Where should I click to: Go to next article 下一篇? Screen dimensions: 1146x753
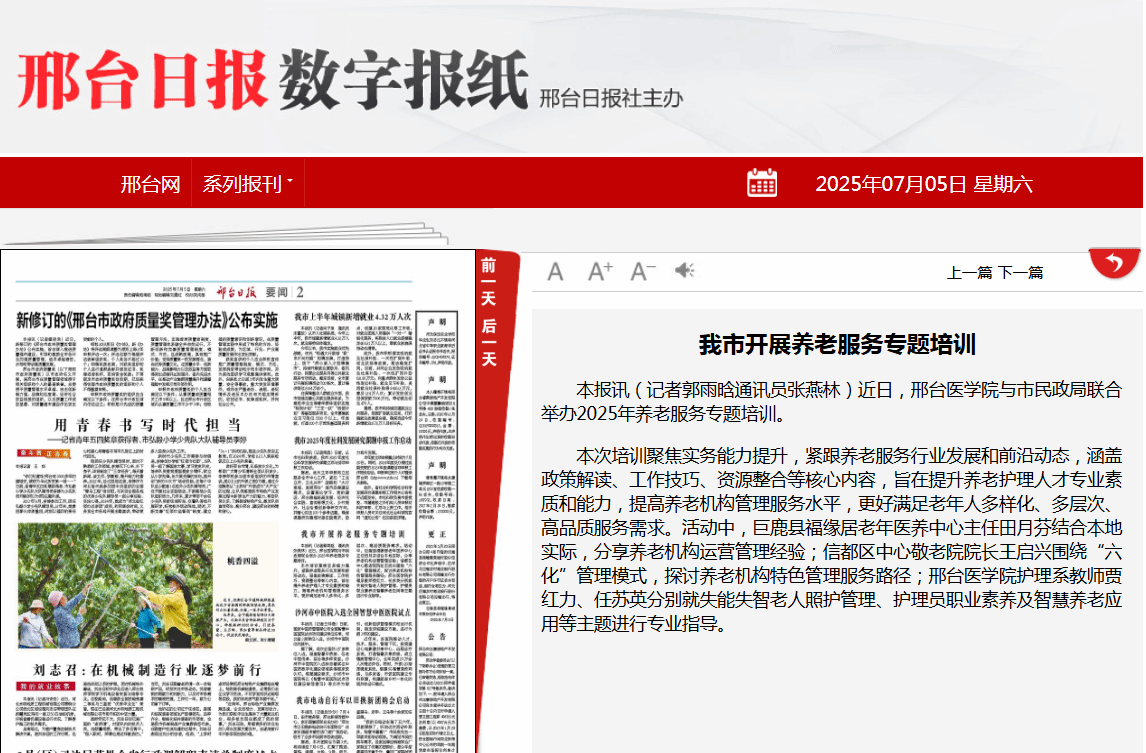[1021, 272]
